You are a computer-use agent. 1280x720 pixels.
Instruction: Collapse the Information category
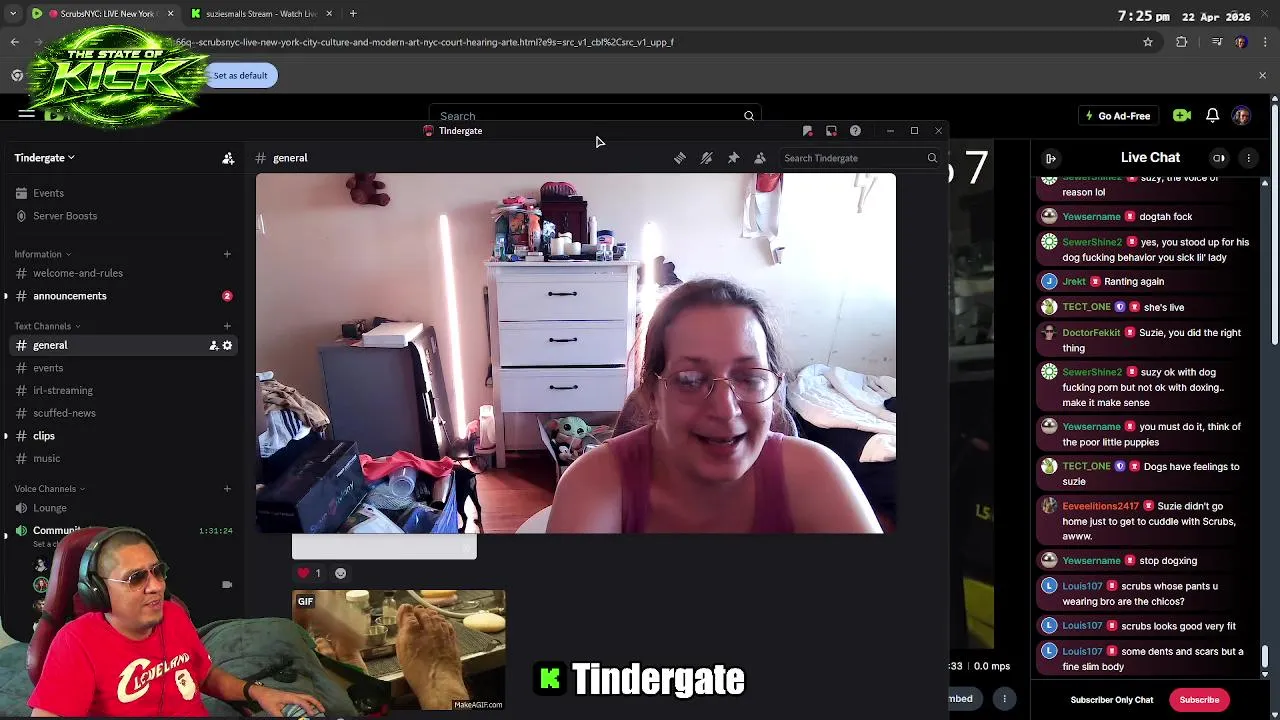(42, 254)
